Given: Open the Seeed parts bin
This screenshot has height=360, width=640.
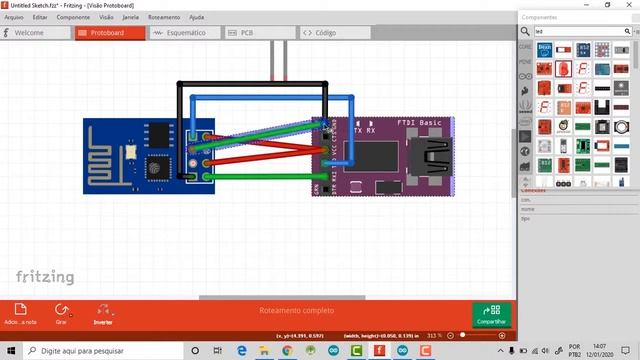Looking at the screenshot, I should click(x=525, y=106).
